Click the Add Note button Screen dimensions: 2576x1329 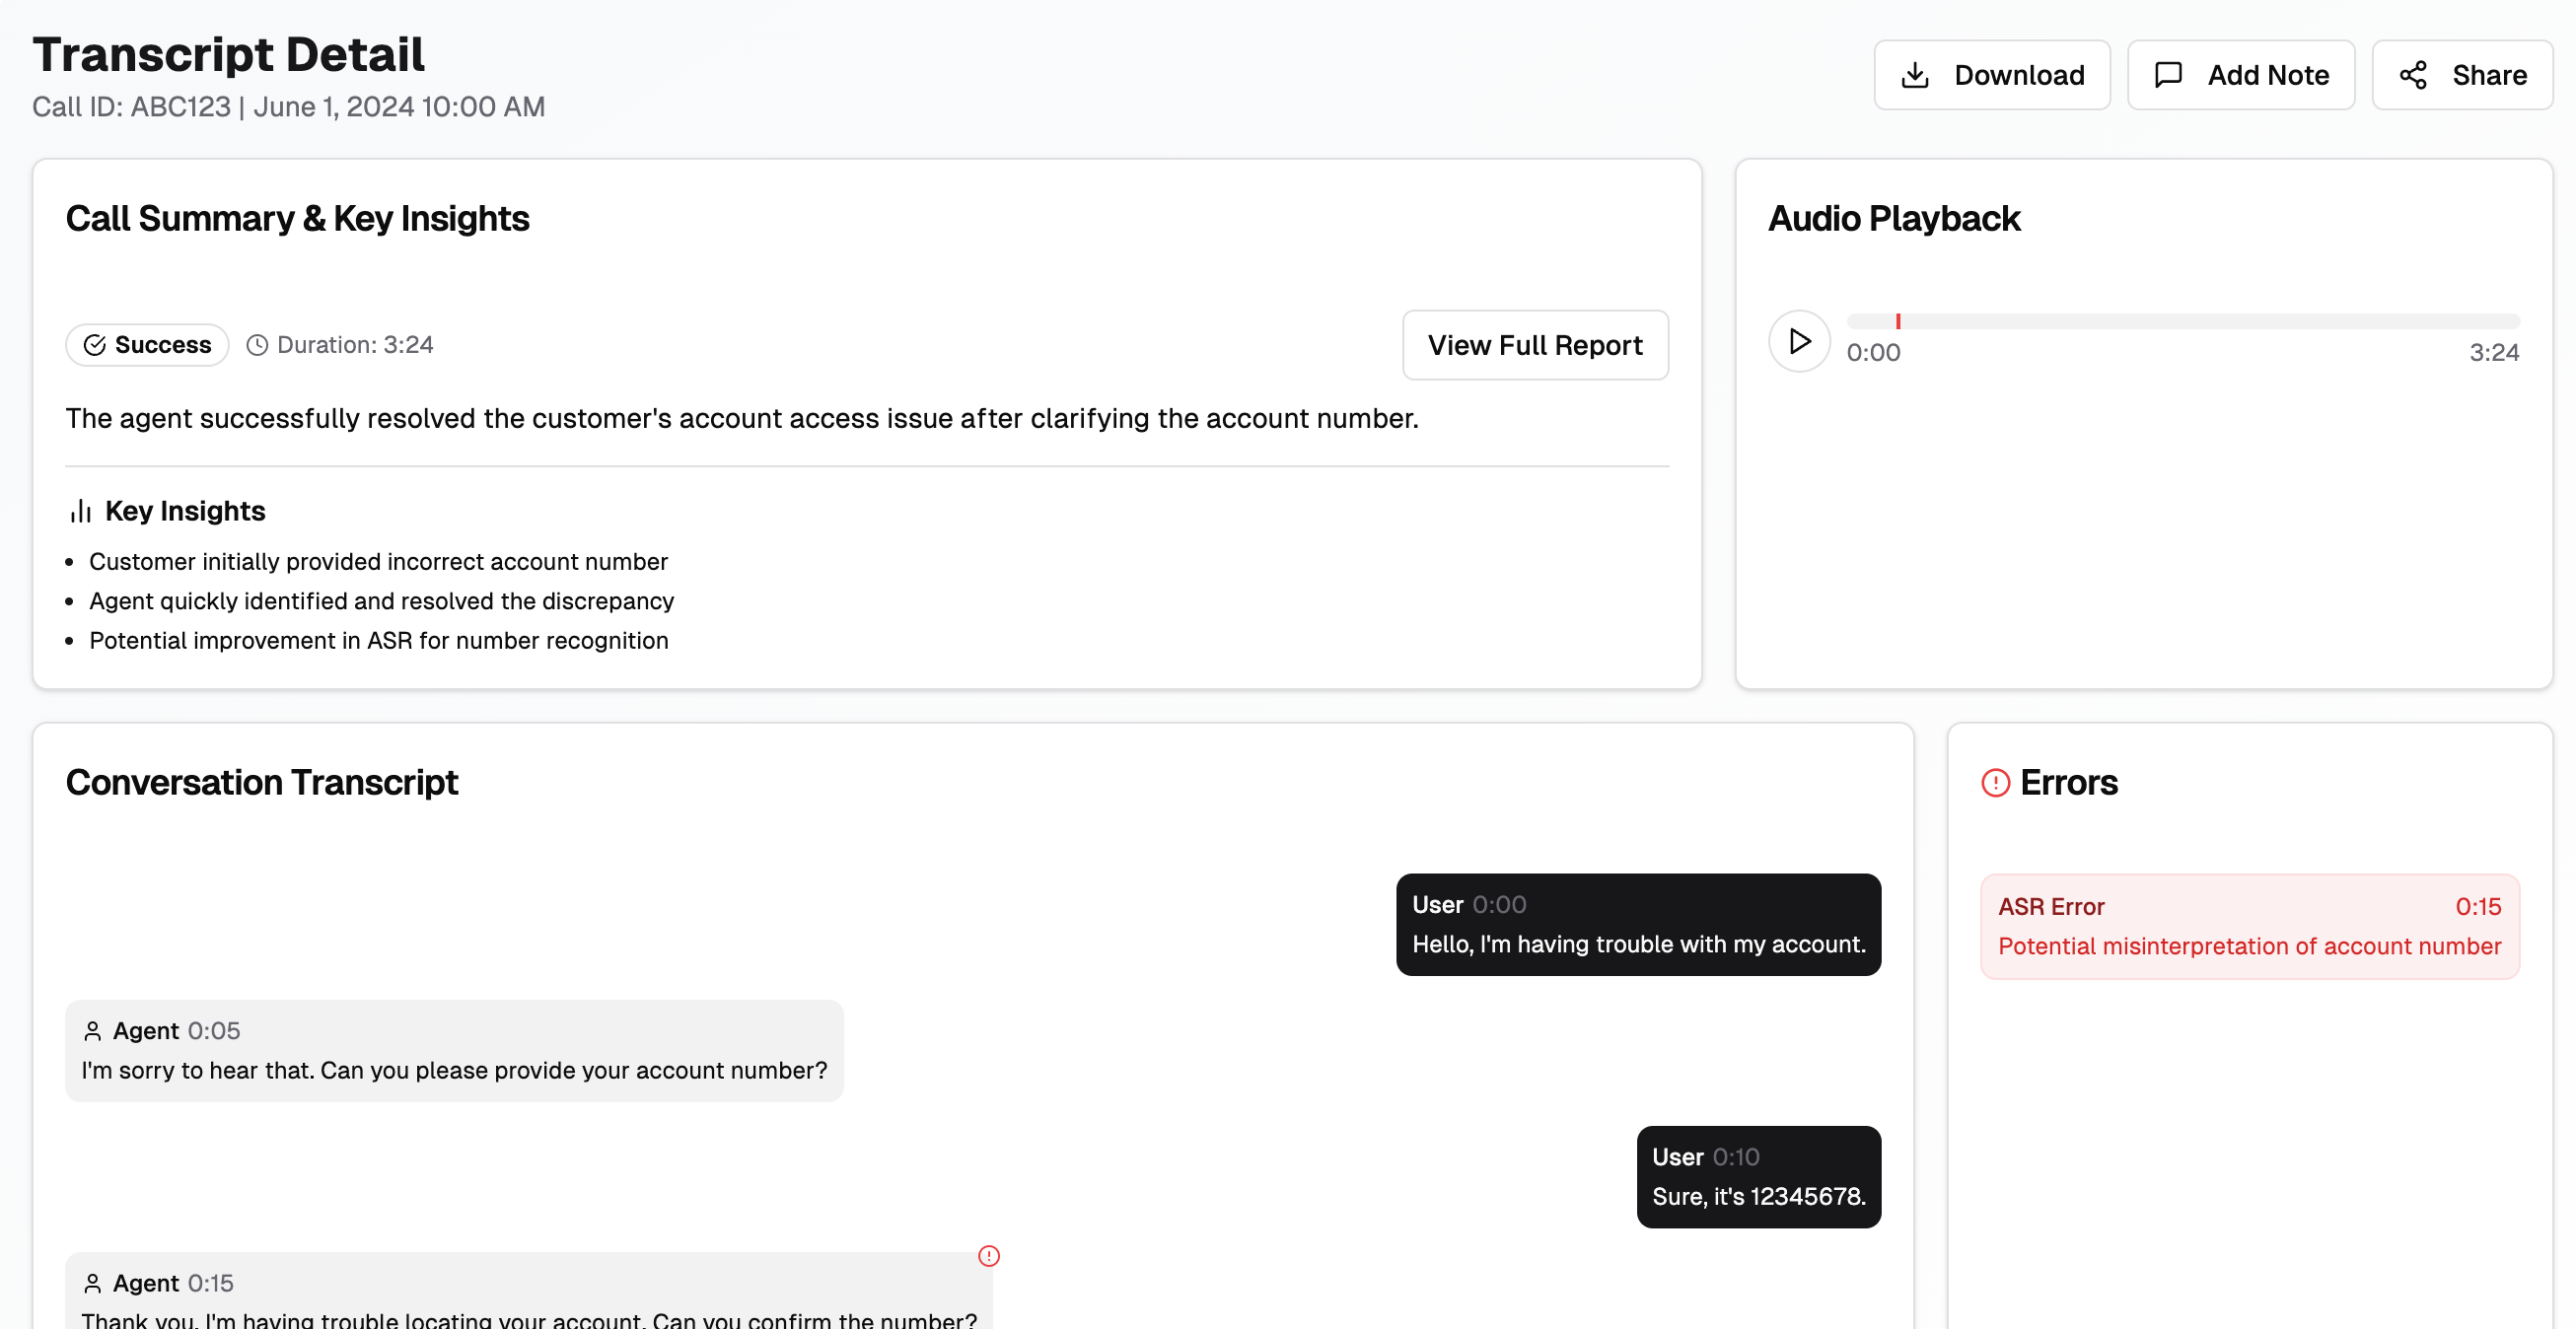tap(2240, 75)
